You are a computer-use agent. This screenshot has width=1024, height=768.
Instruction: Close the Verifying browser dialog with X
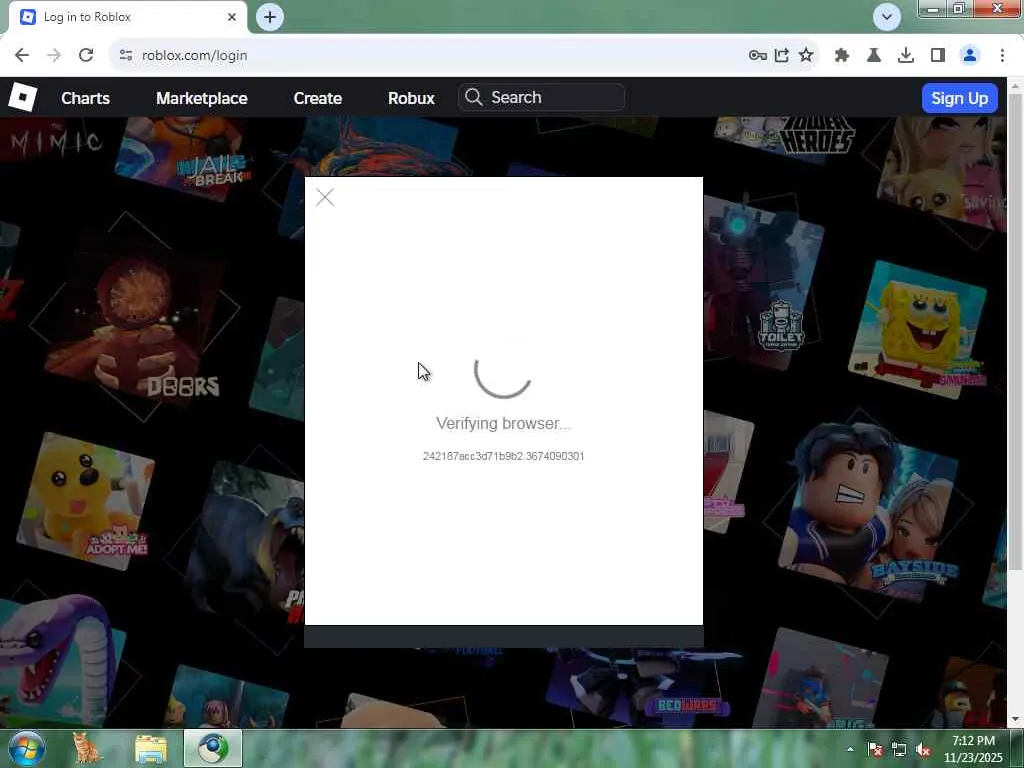(325, 197)
